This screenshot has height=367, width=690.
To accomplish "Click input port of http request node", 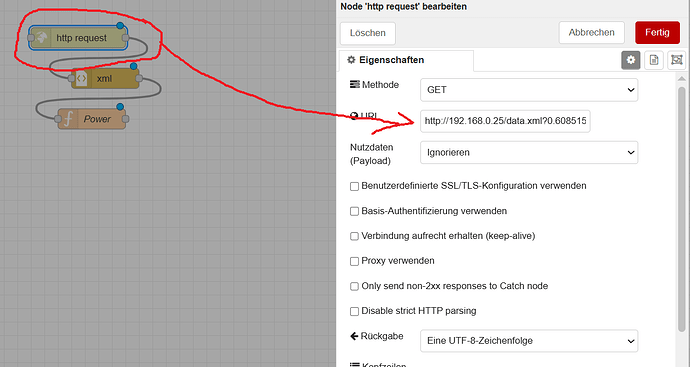I will 31,38.
